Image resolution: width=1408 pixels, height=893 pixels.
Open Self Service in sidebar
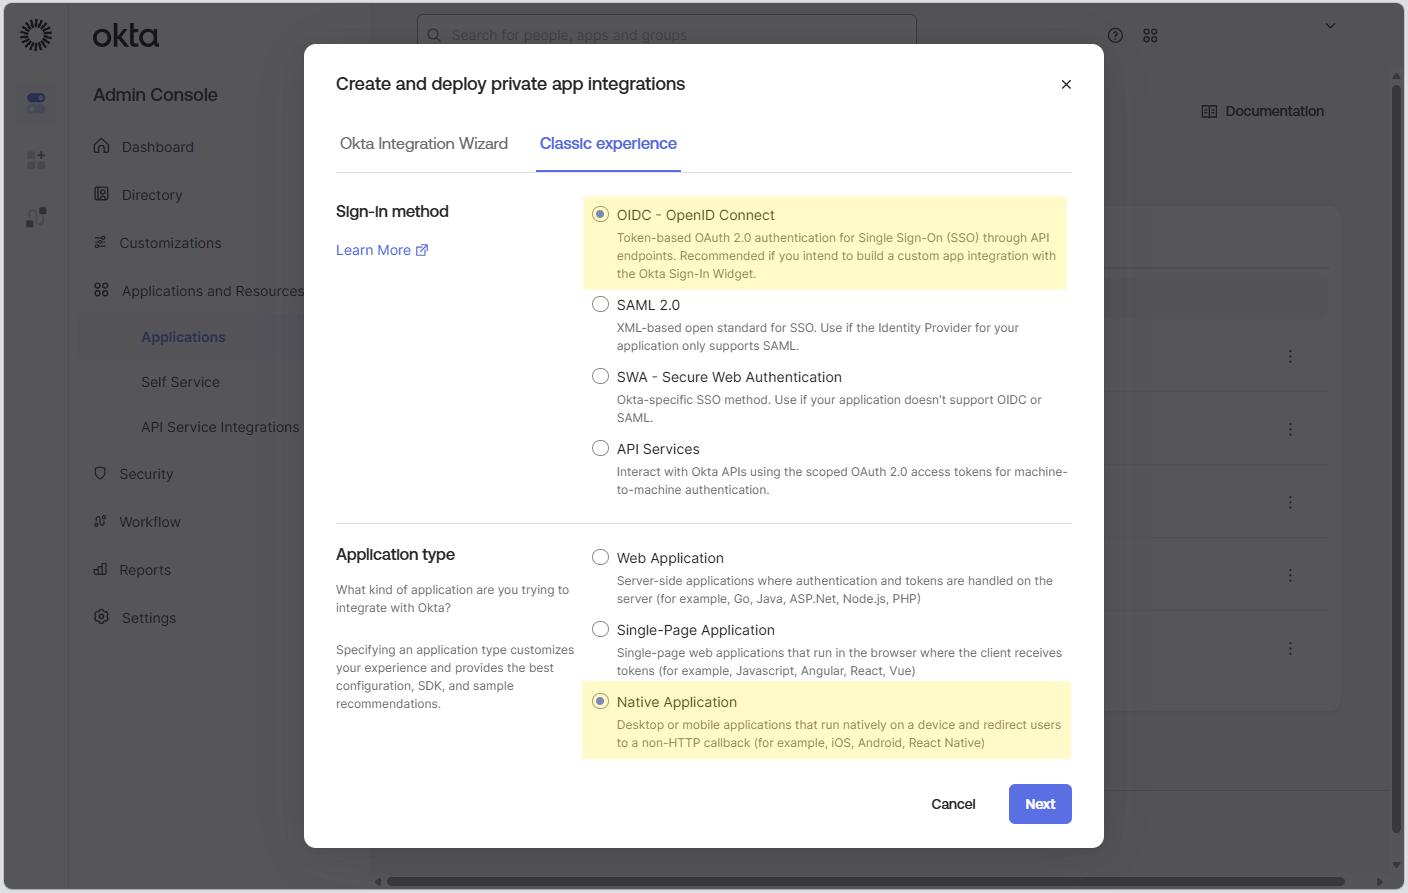tap(180, 382)
